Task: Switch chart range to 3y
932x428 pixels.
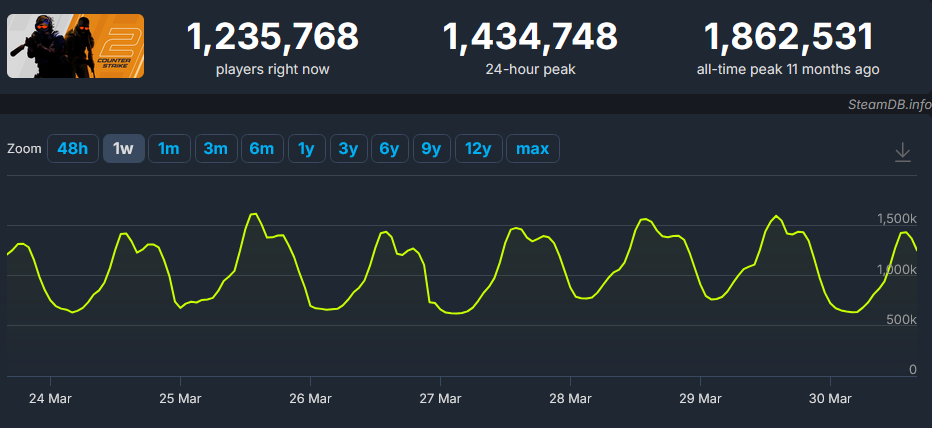Action: click(348, 149)
